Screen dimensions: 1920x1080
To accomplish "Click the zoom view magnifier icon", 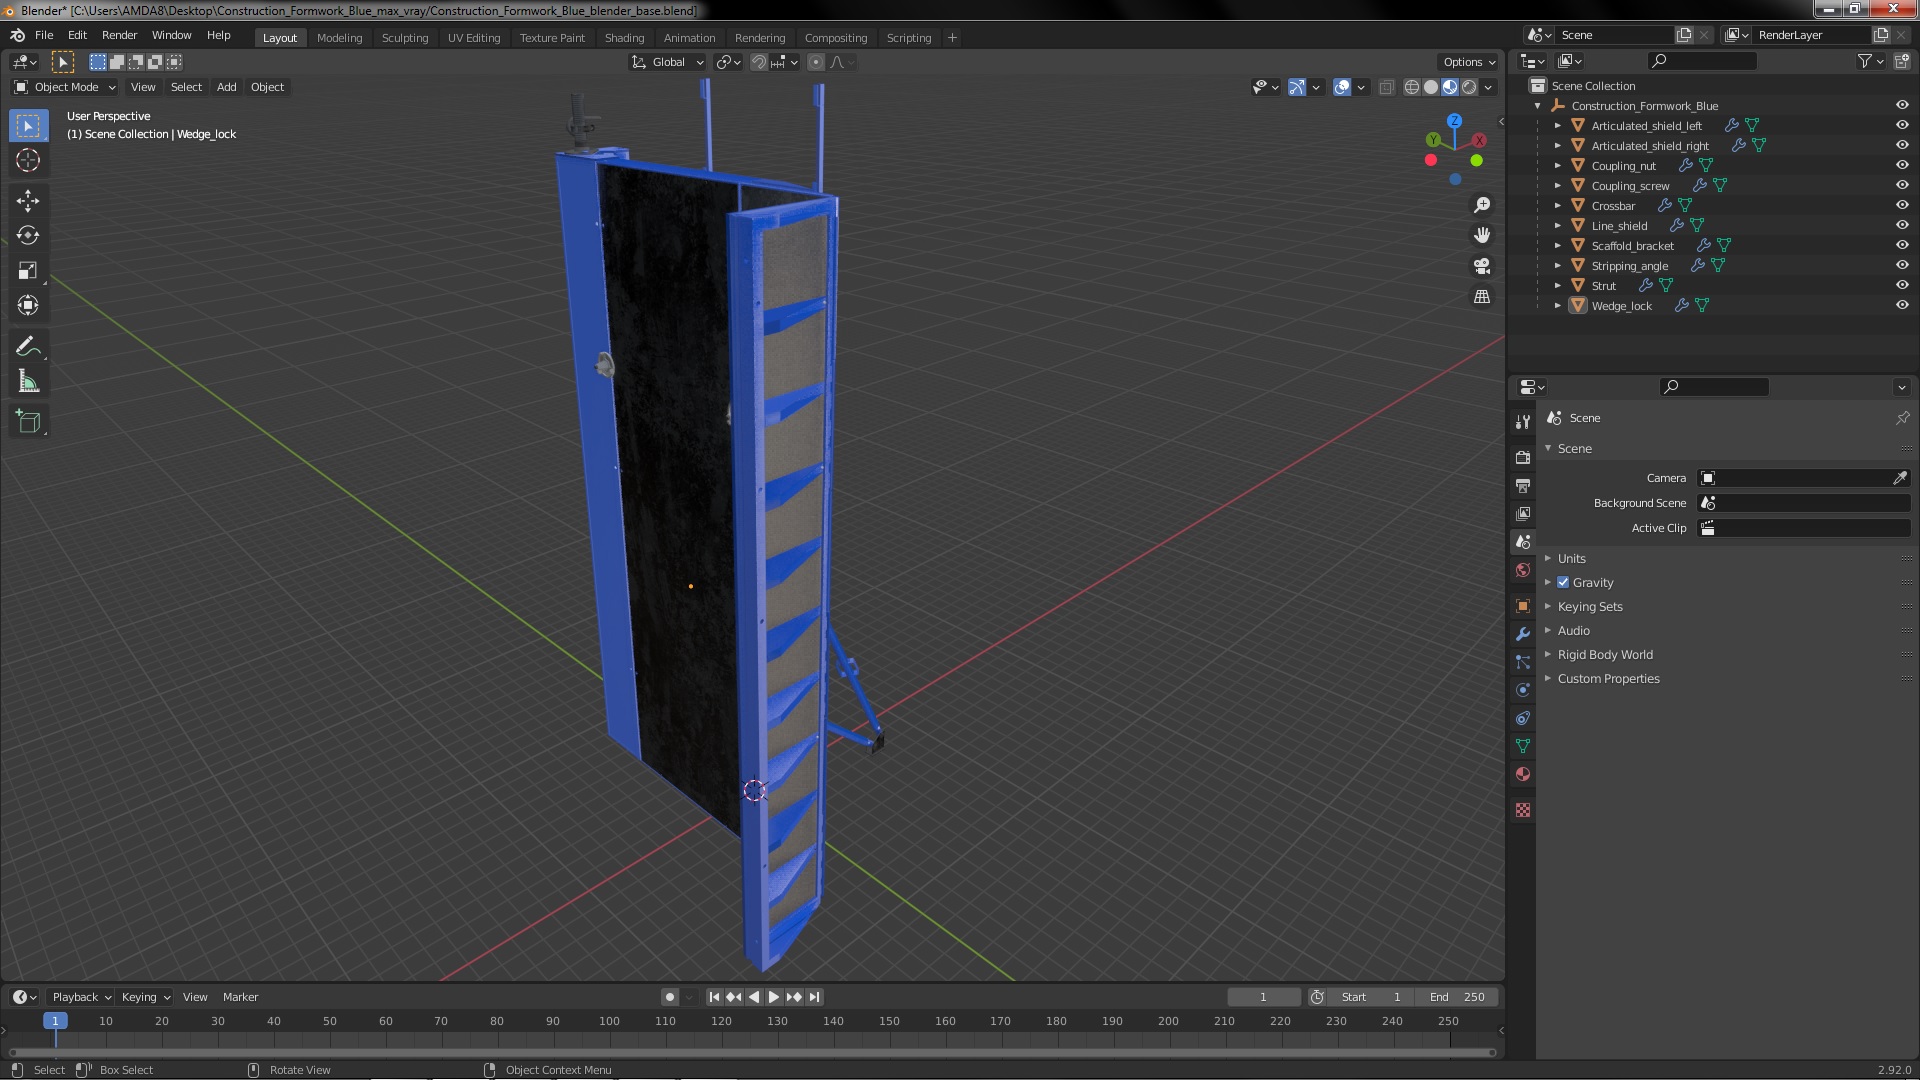I will pyautogui.click(x=1482, y=205).
